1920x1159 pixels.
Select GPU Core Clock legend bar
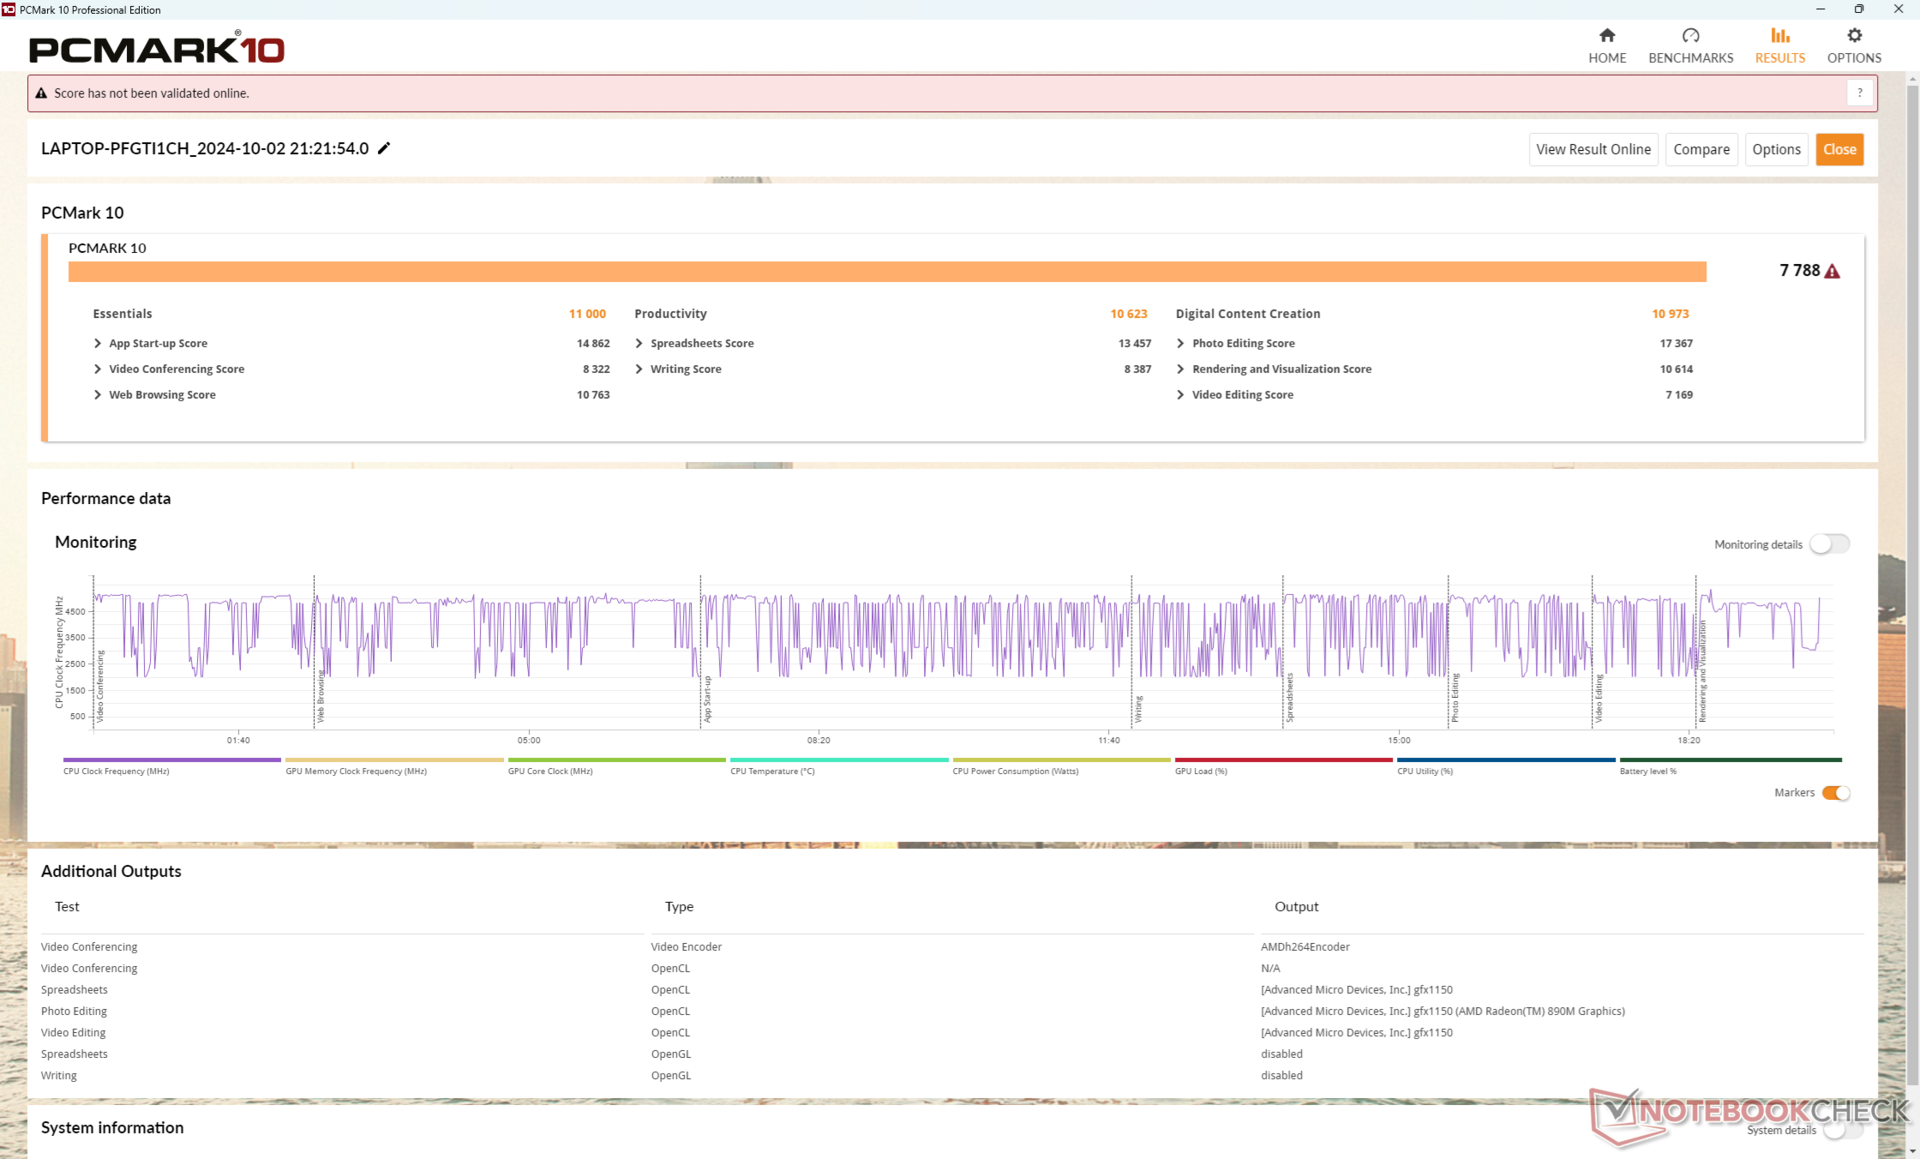coord(616,760)
